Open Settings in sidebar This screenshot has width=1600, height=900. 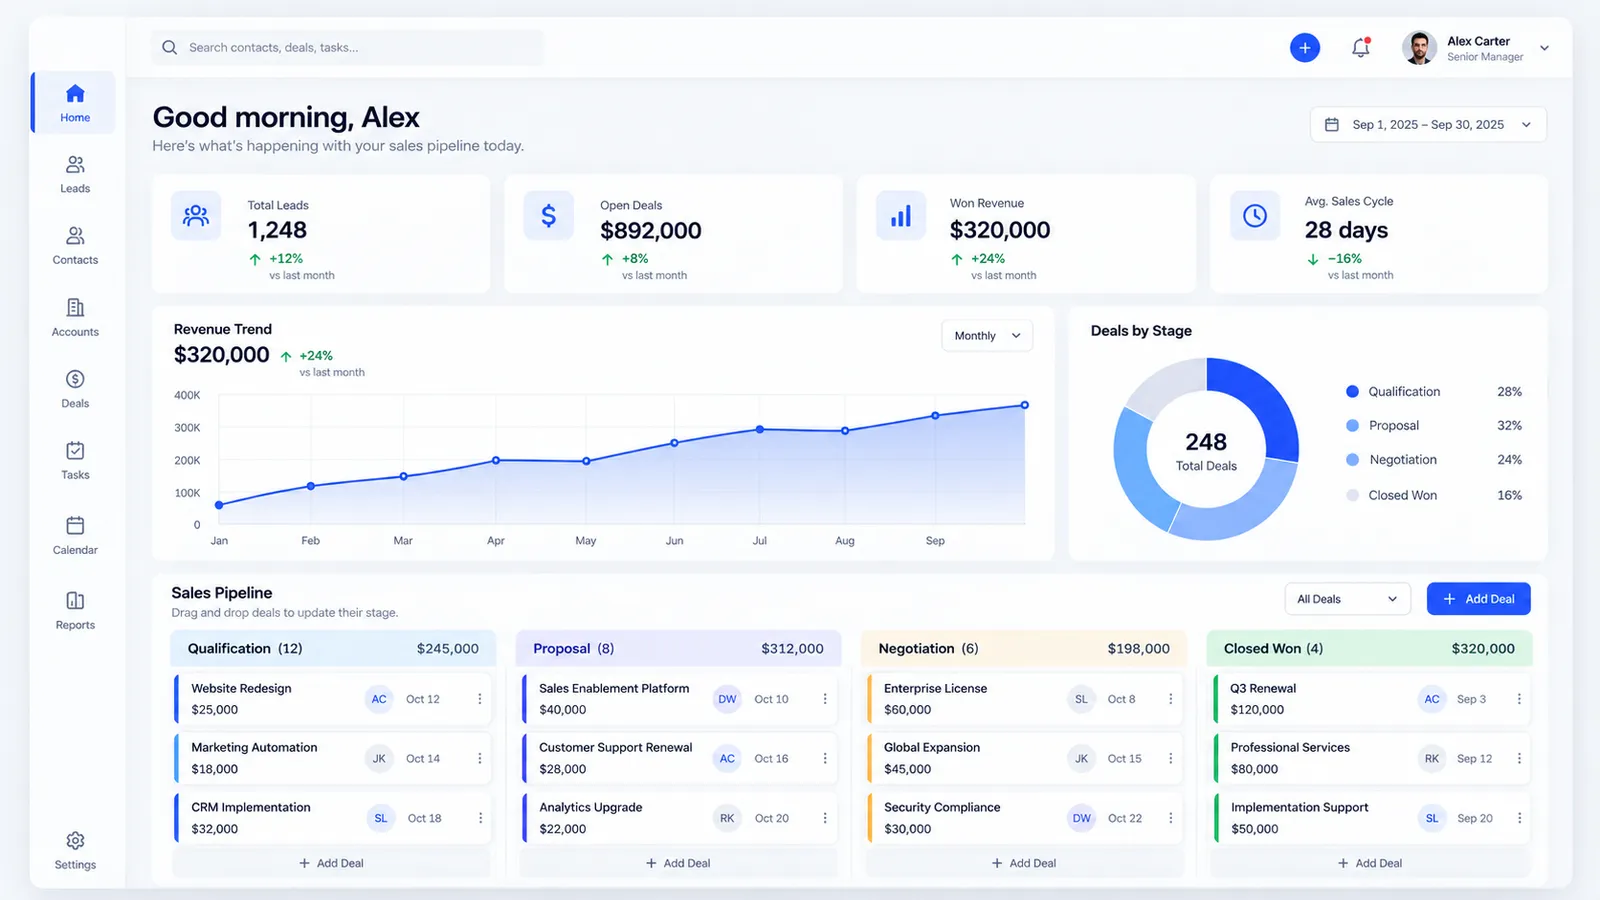click(75, 850)
